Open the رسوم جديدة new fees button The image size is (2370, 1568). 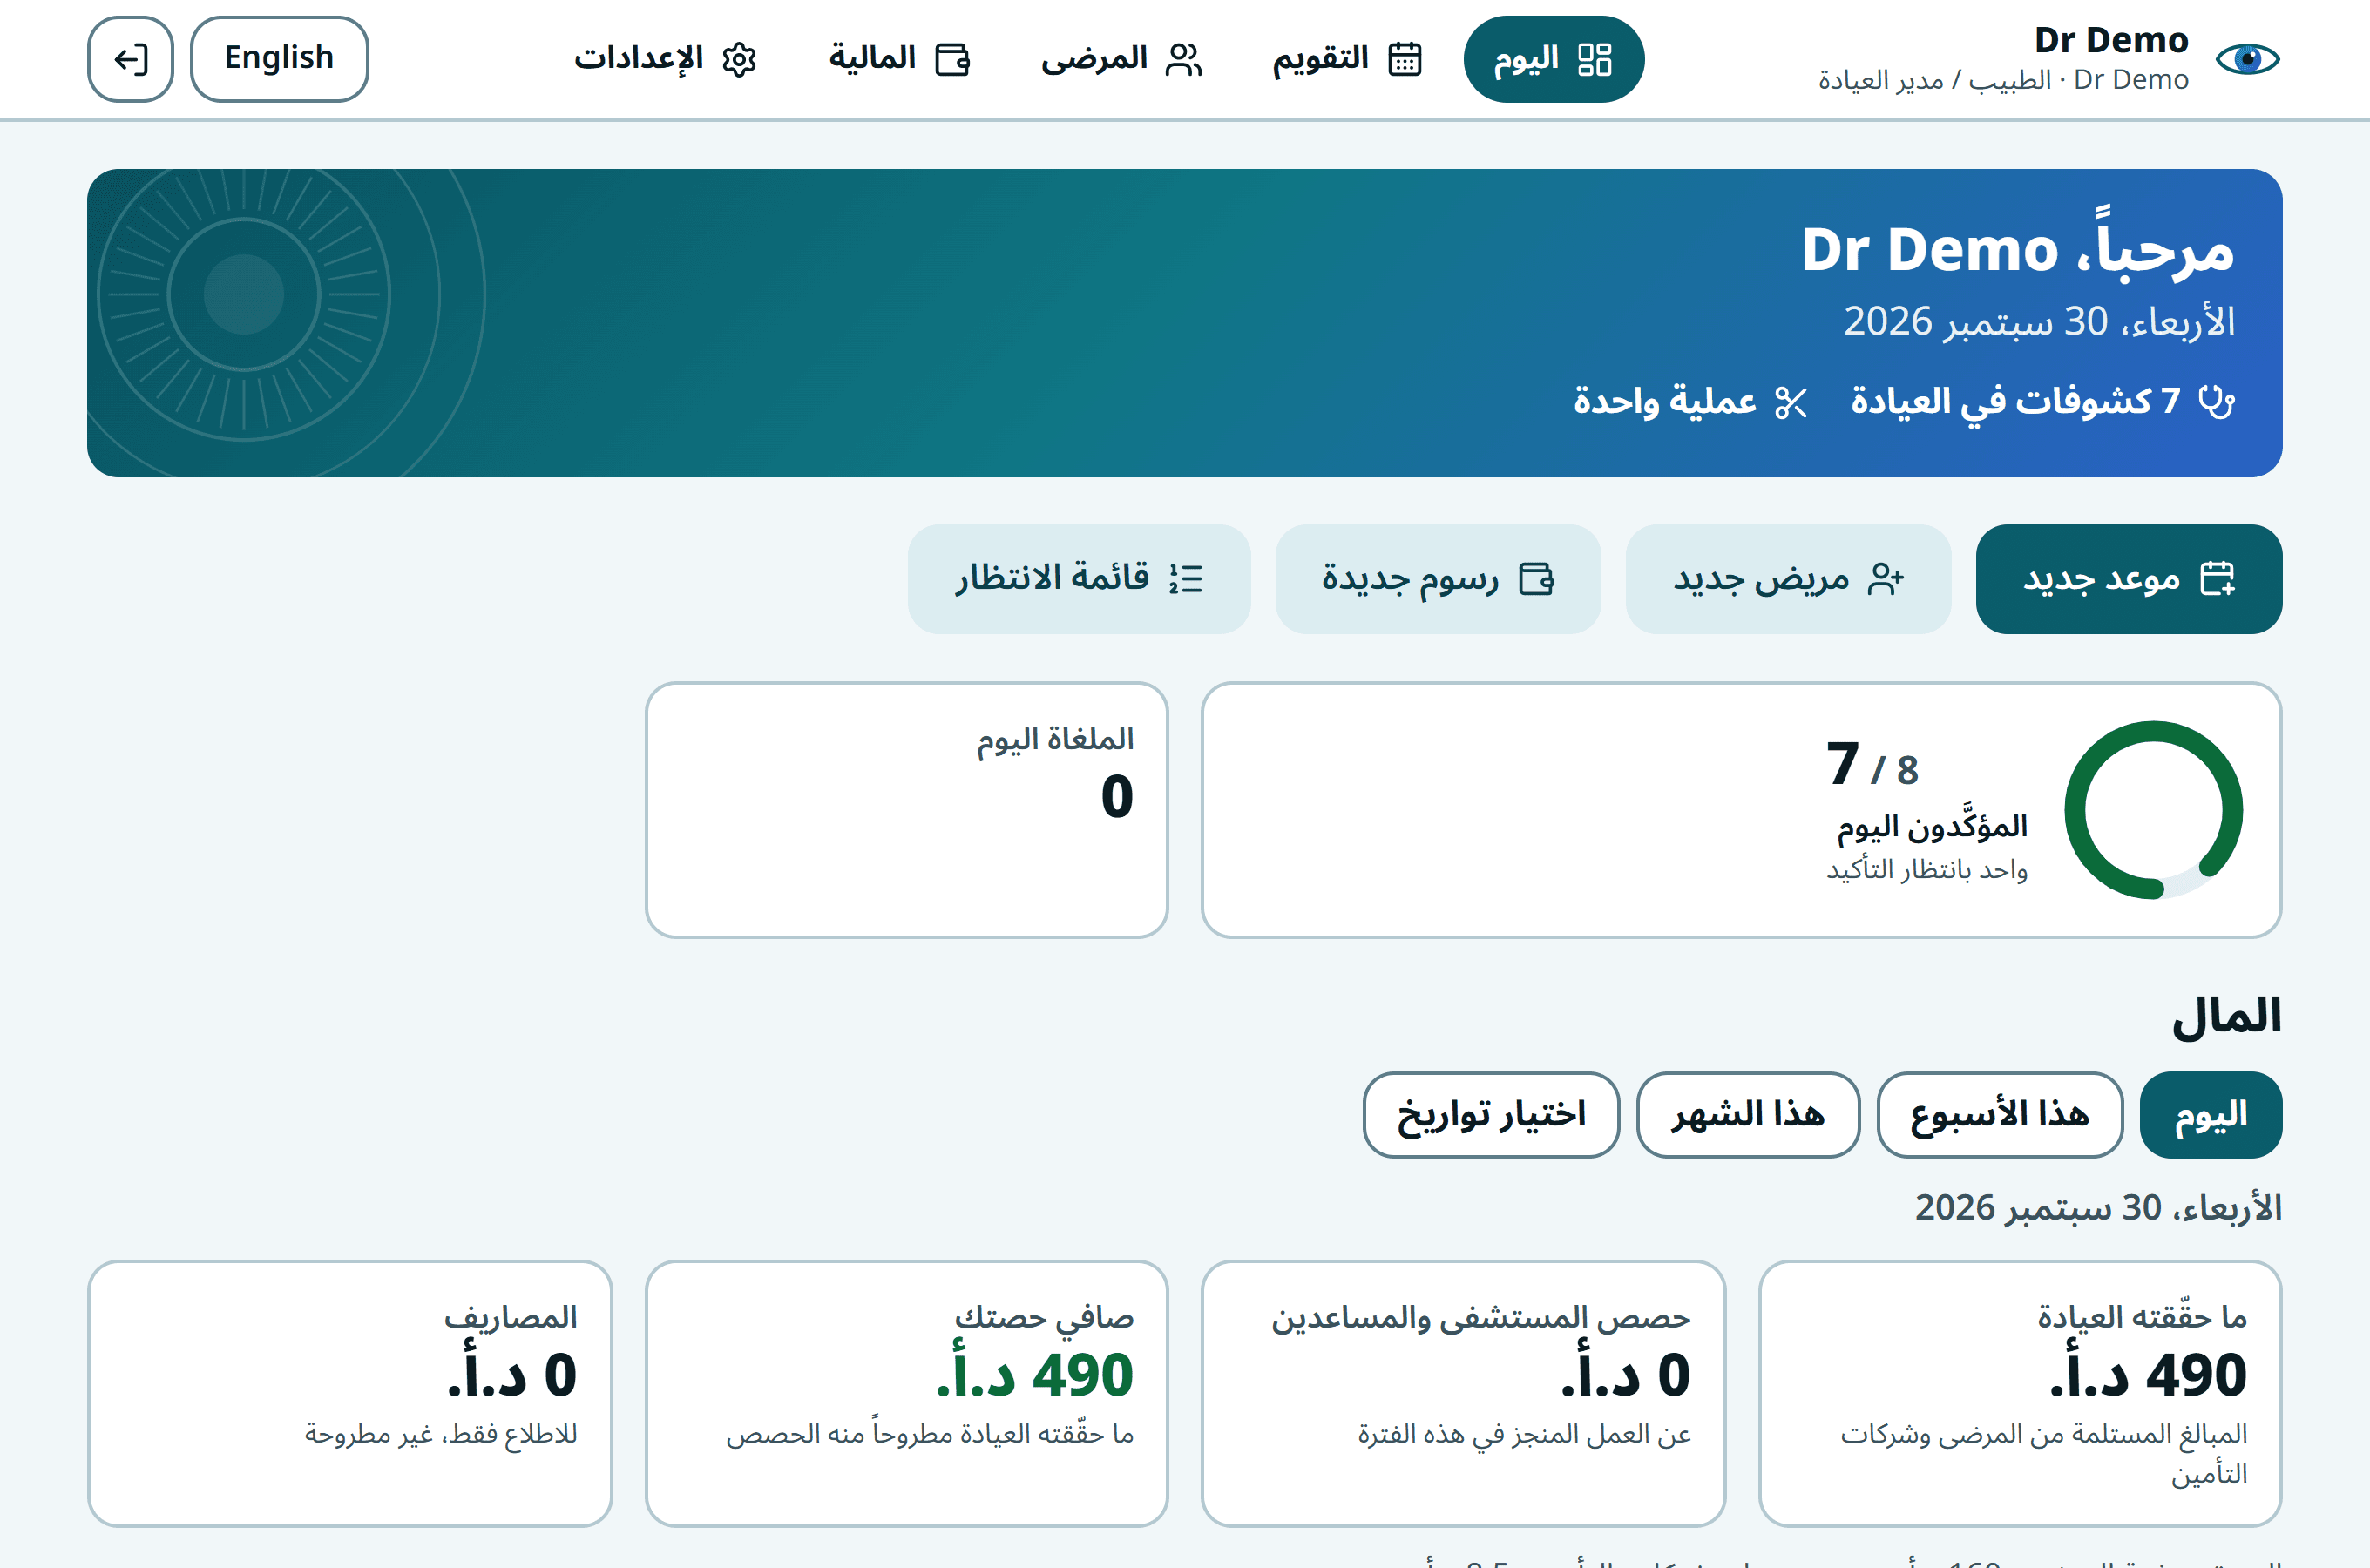[1438, 579]
